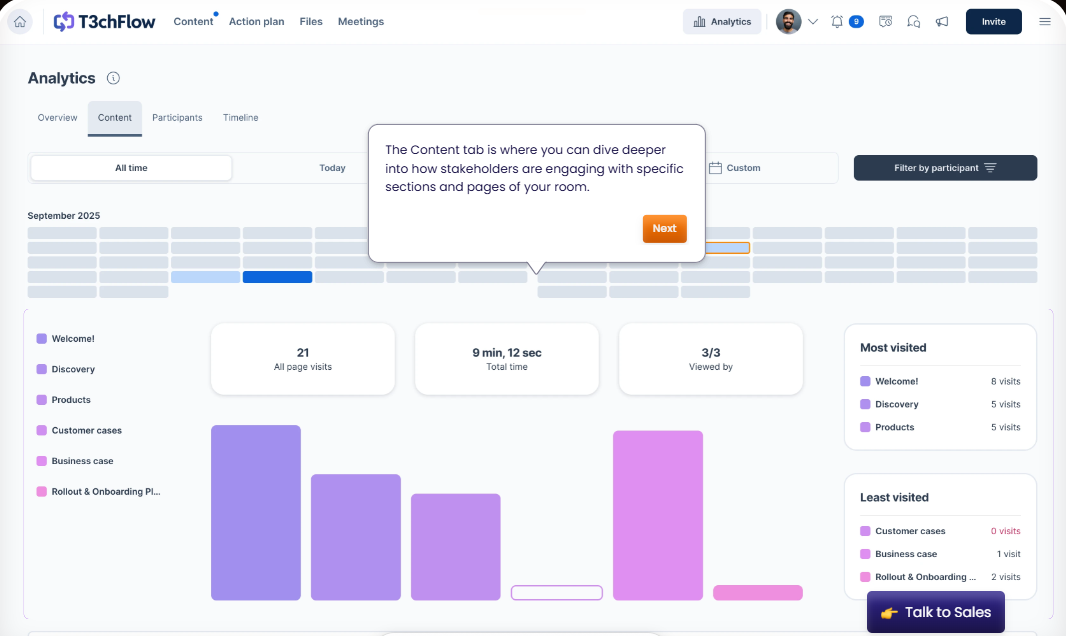The height and width of the screenshot is (636, 1066).
Task: Click Next in the tour tooltip
Action: click(664, 228)
